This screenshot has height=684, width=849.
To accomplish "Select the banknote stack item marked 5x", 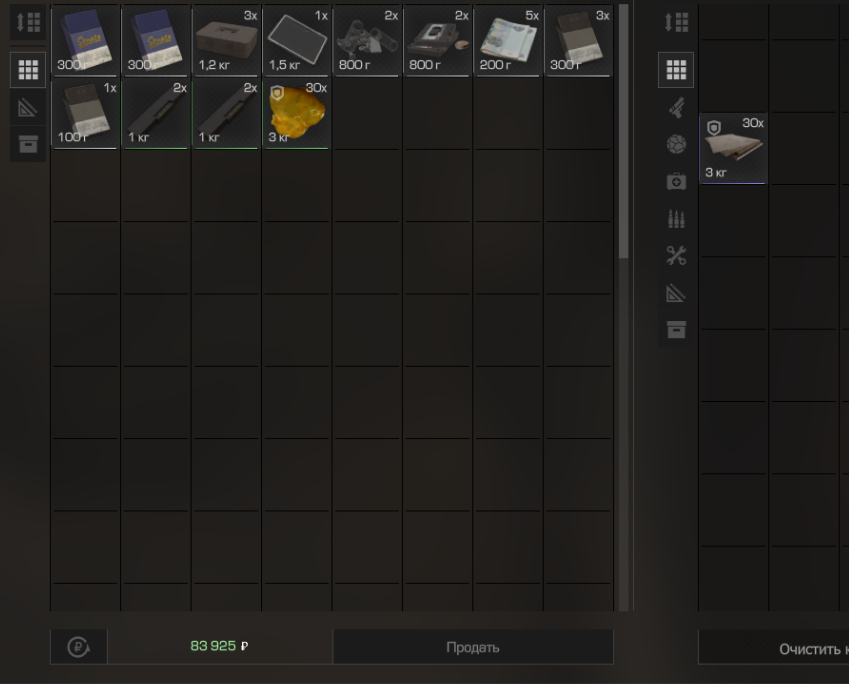I will 507,41.
